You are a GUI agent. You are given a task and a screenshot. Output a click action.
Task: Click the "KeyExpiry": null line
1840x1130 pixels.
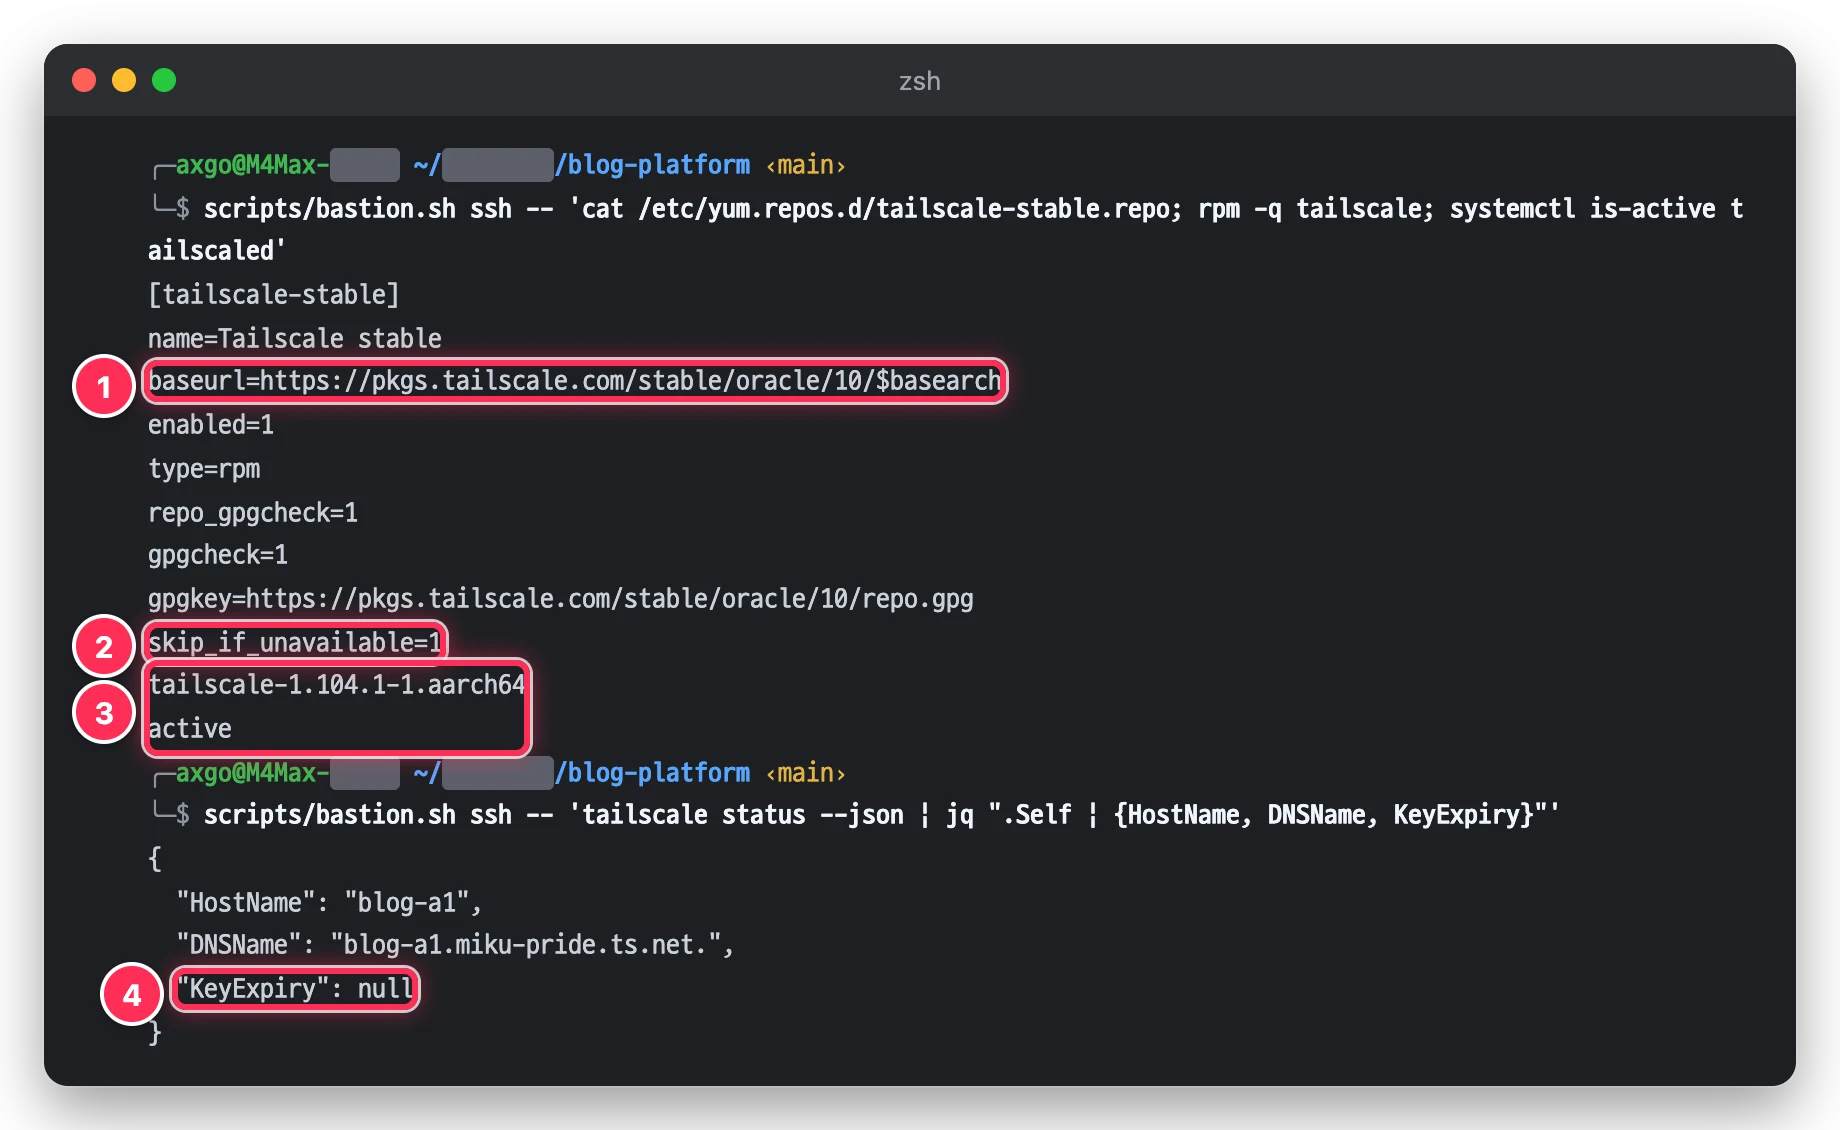[x=295, y=989]
